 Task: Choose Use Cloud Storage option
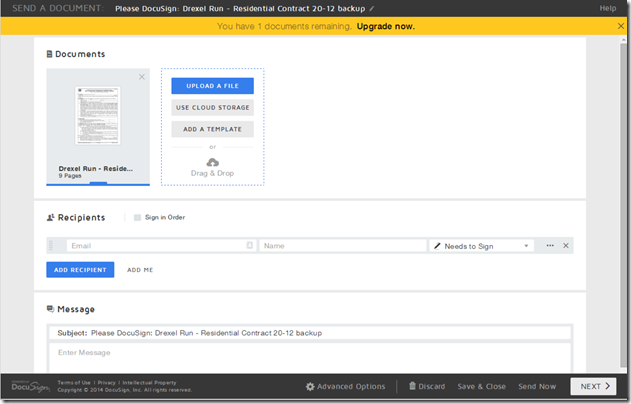pyautogui.click(x=212, y=107)
